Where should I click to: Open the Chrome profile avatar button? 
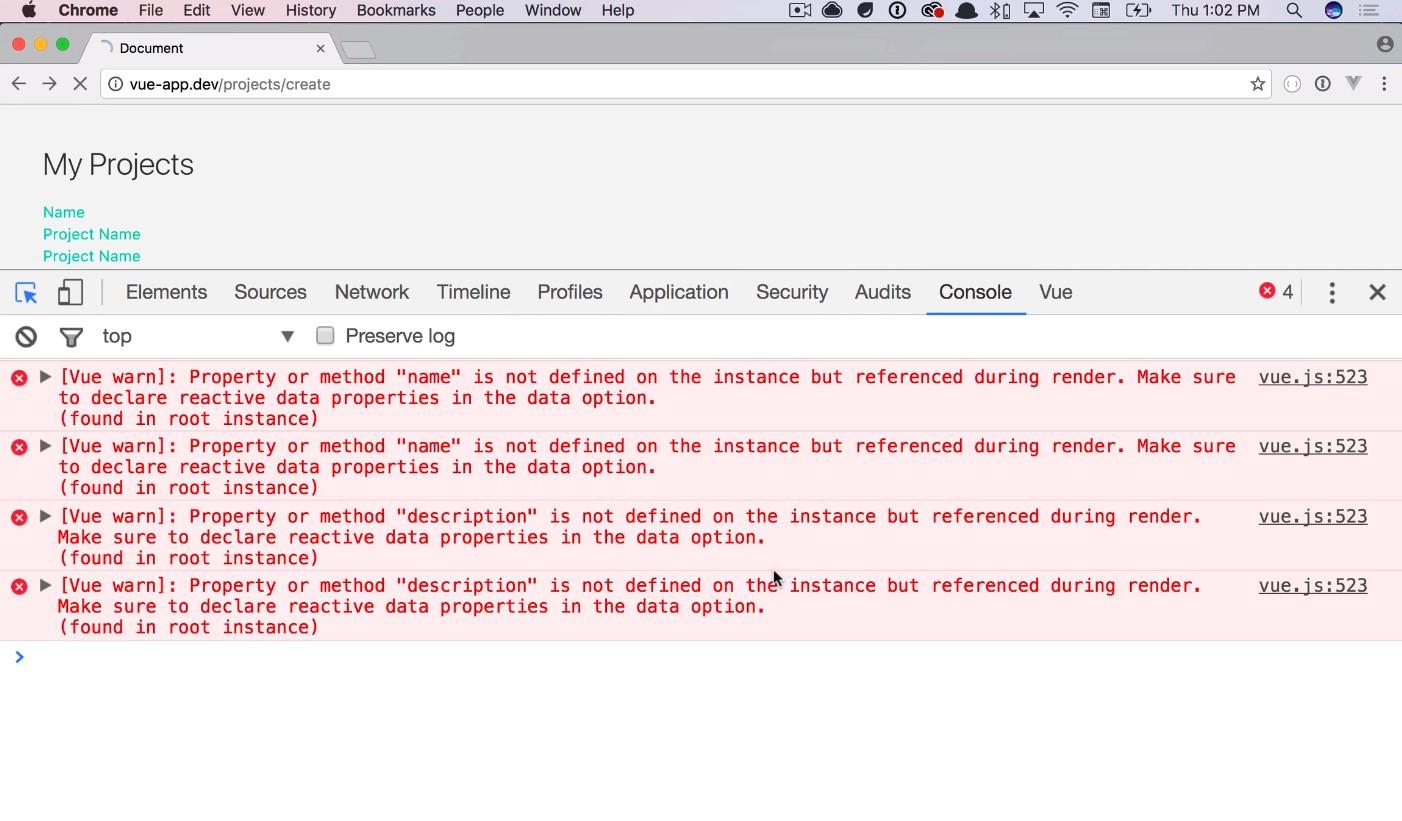click(1385, 44)
